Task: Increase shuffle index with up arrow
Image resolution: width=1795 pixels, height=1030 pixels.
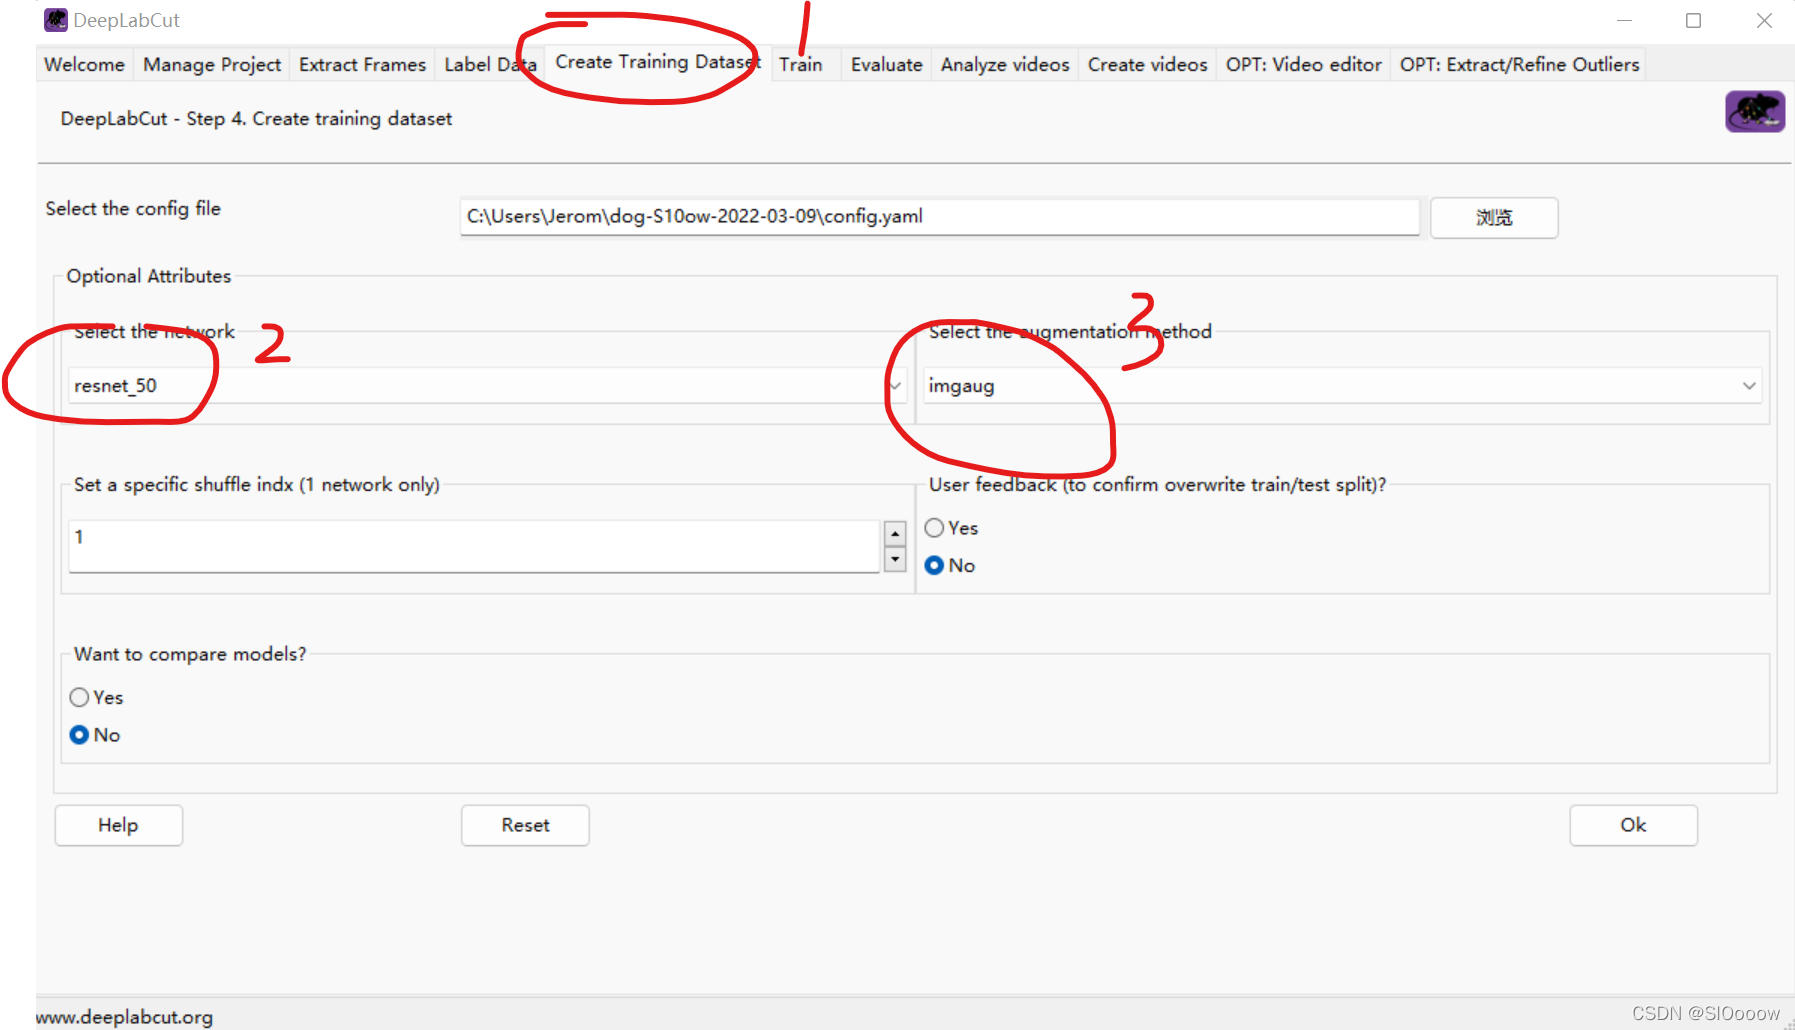Action: click(895, 533)
